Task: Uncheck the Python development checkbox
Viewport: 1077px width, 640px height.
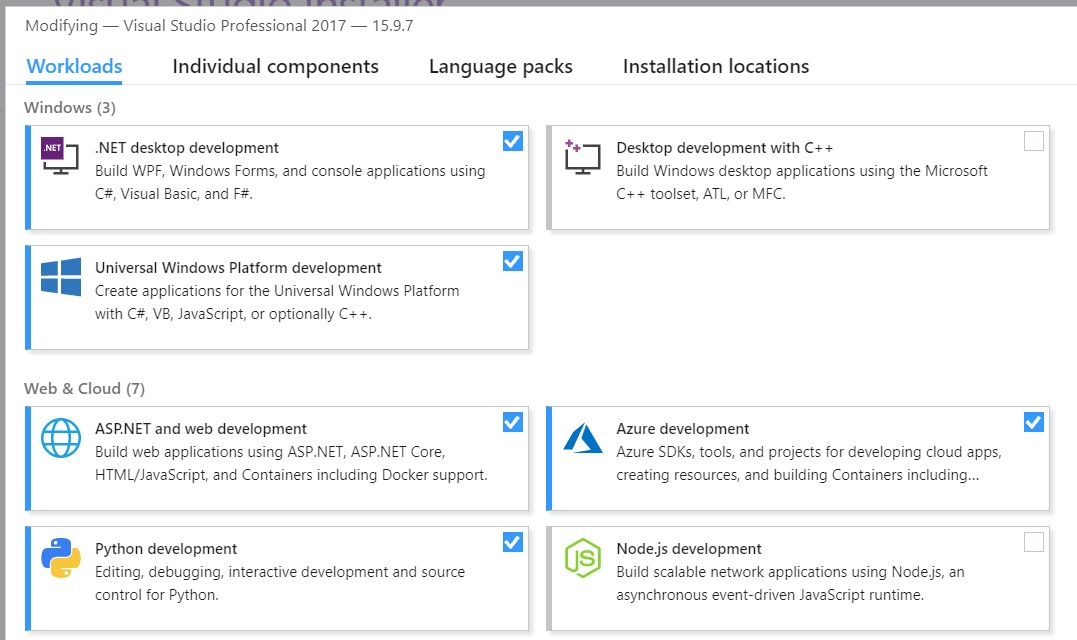Action: click(x=512, y=542)
